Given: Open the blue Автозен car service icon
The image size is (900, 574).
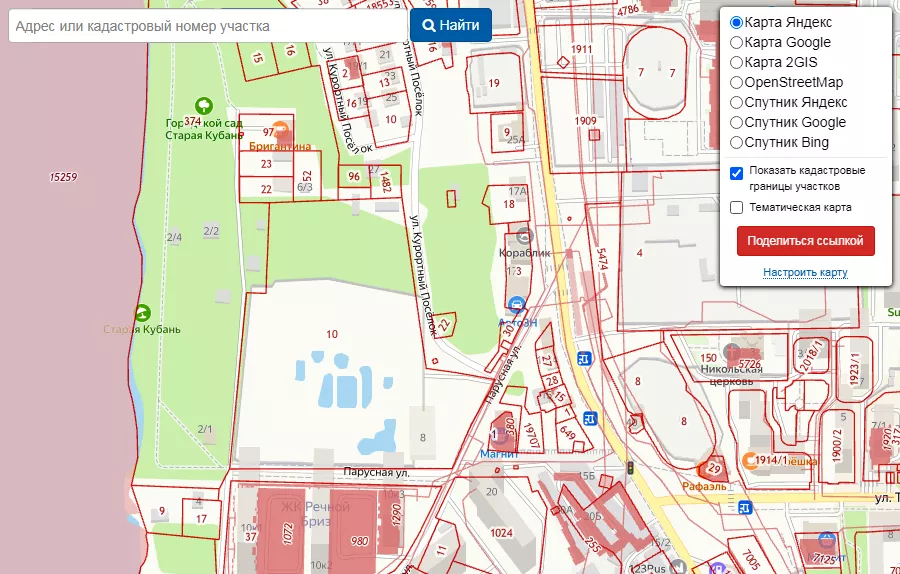Looking at the screenshot, I should tap(516, 305).
